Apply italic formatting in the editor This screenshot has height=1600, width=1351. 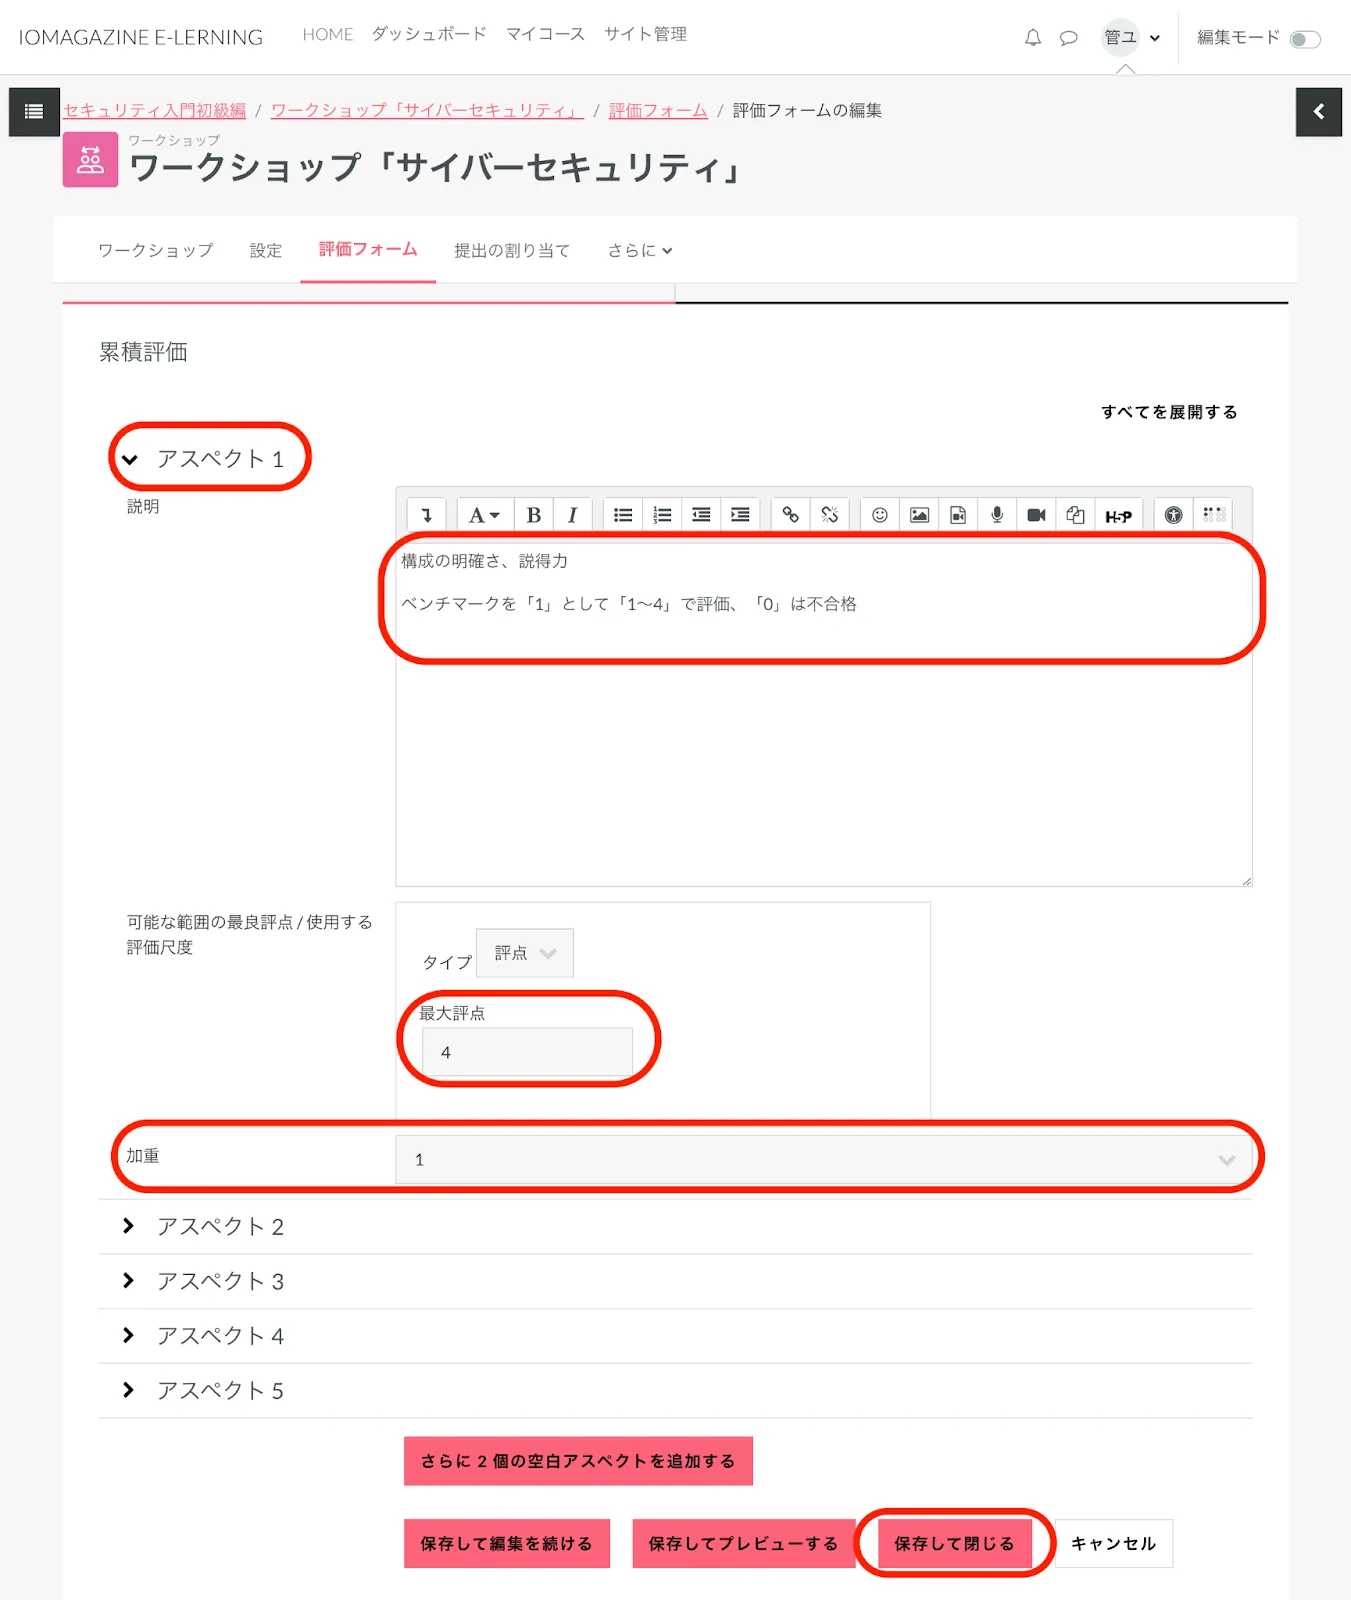pos(572,515)
